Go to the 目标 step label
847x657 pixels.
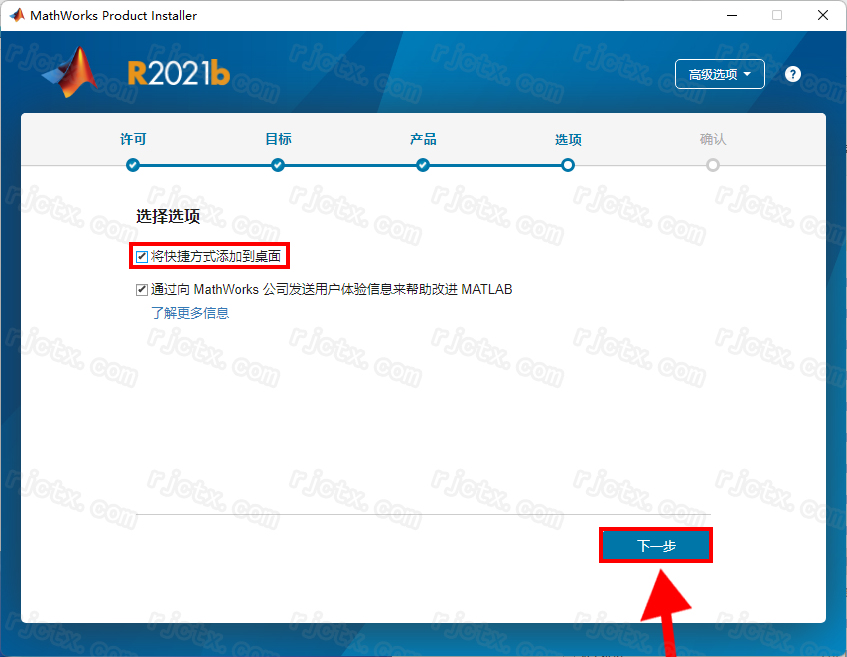tap(278, 139)
